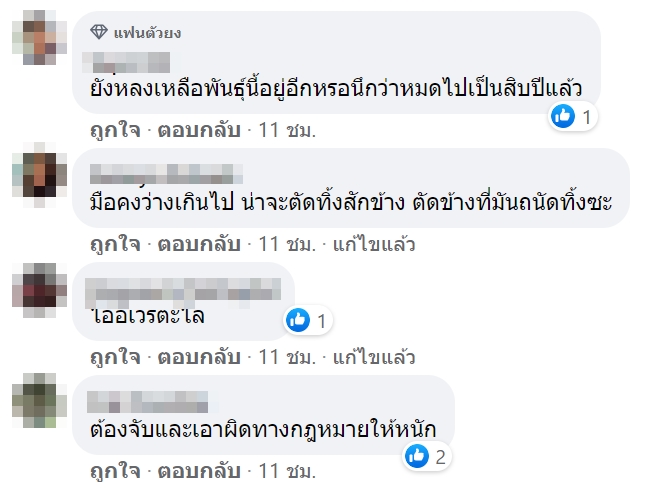
Task: Click like reaction icon with count 2
Action: (417, 457)
